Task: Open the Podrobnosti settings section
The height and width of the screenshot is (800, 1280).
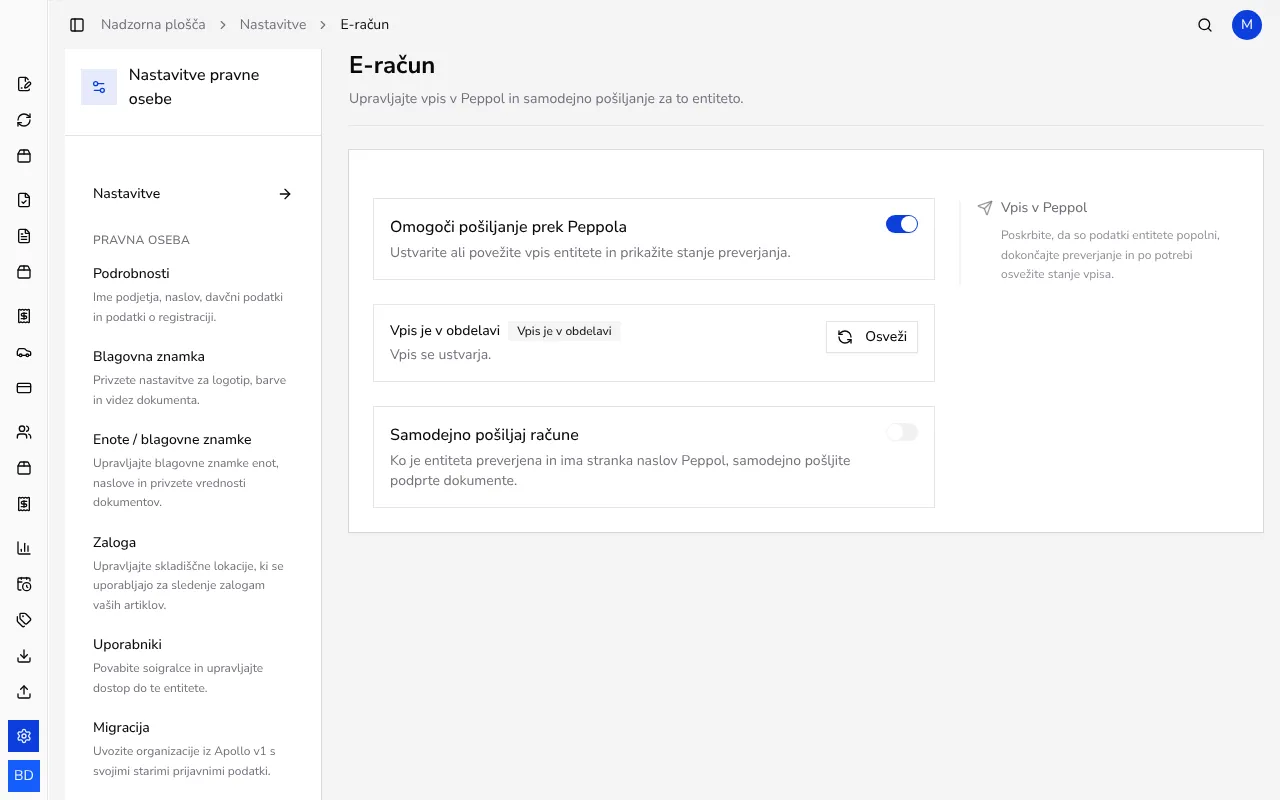Action: pyautogui.click(x=193, y=294)
